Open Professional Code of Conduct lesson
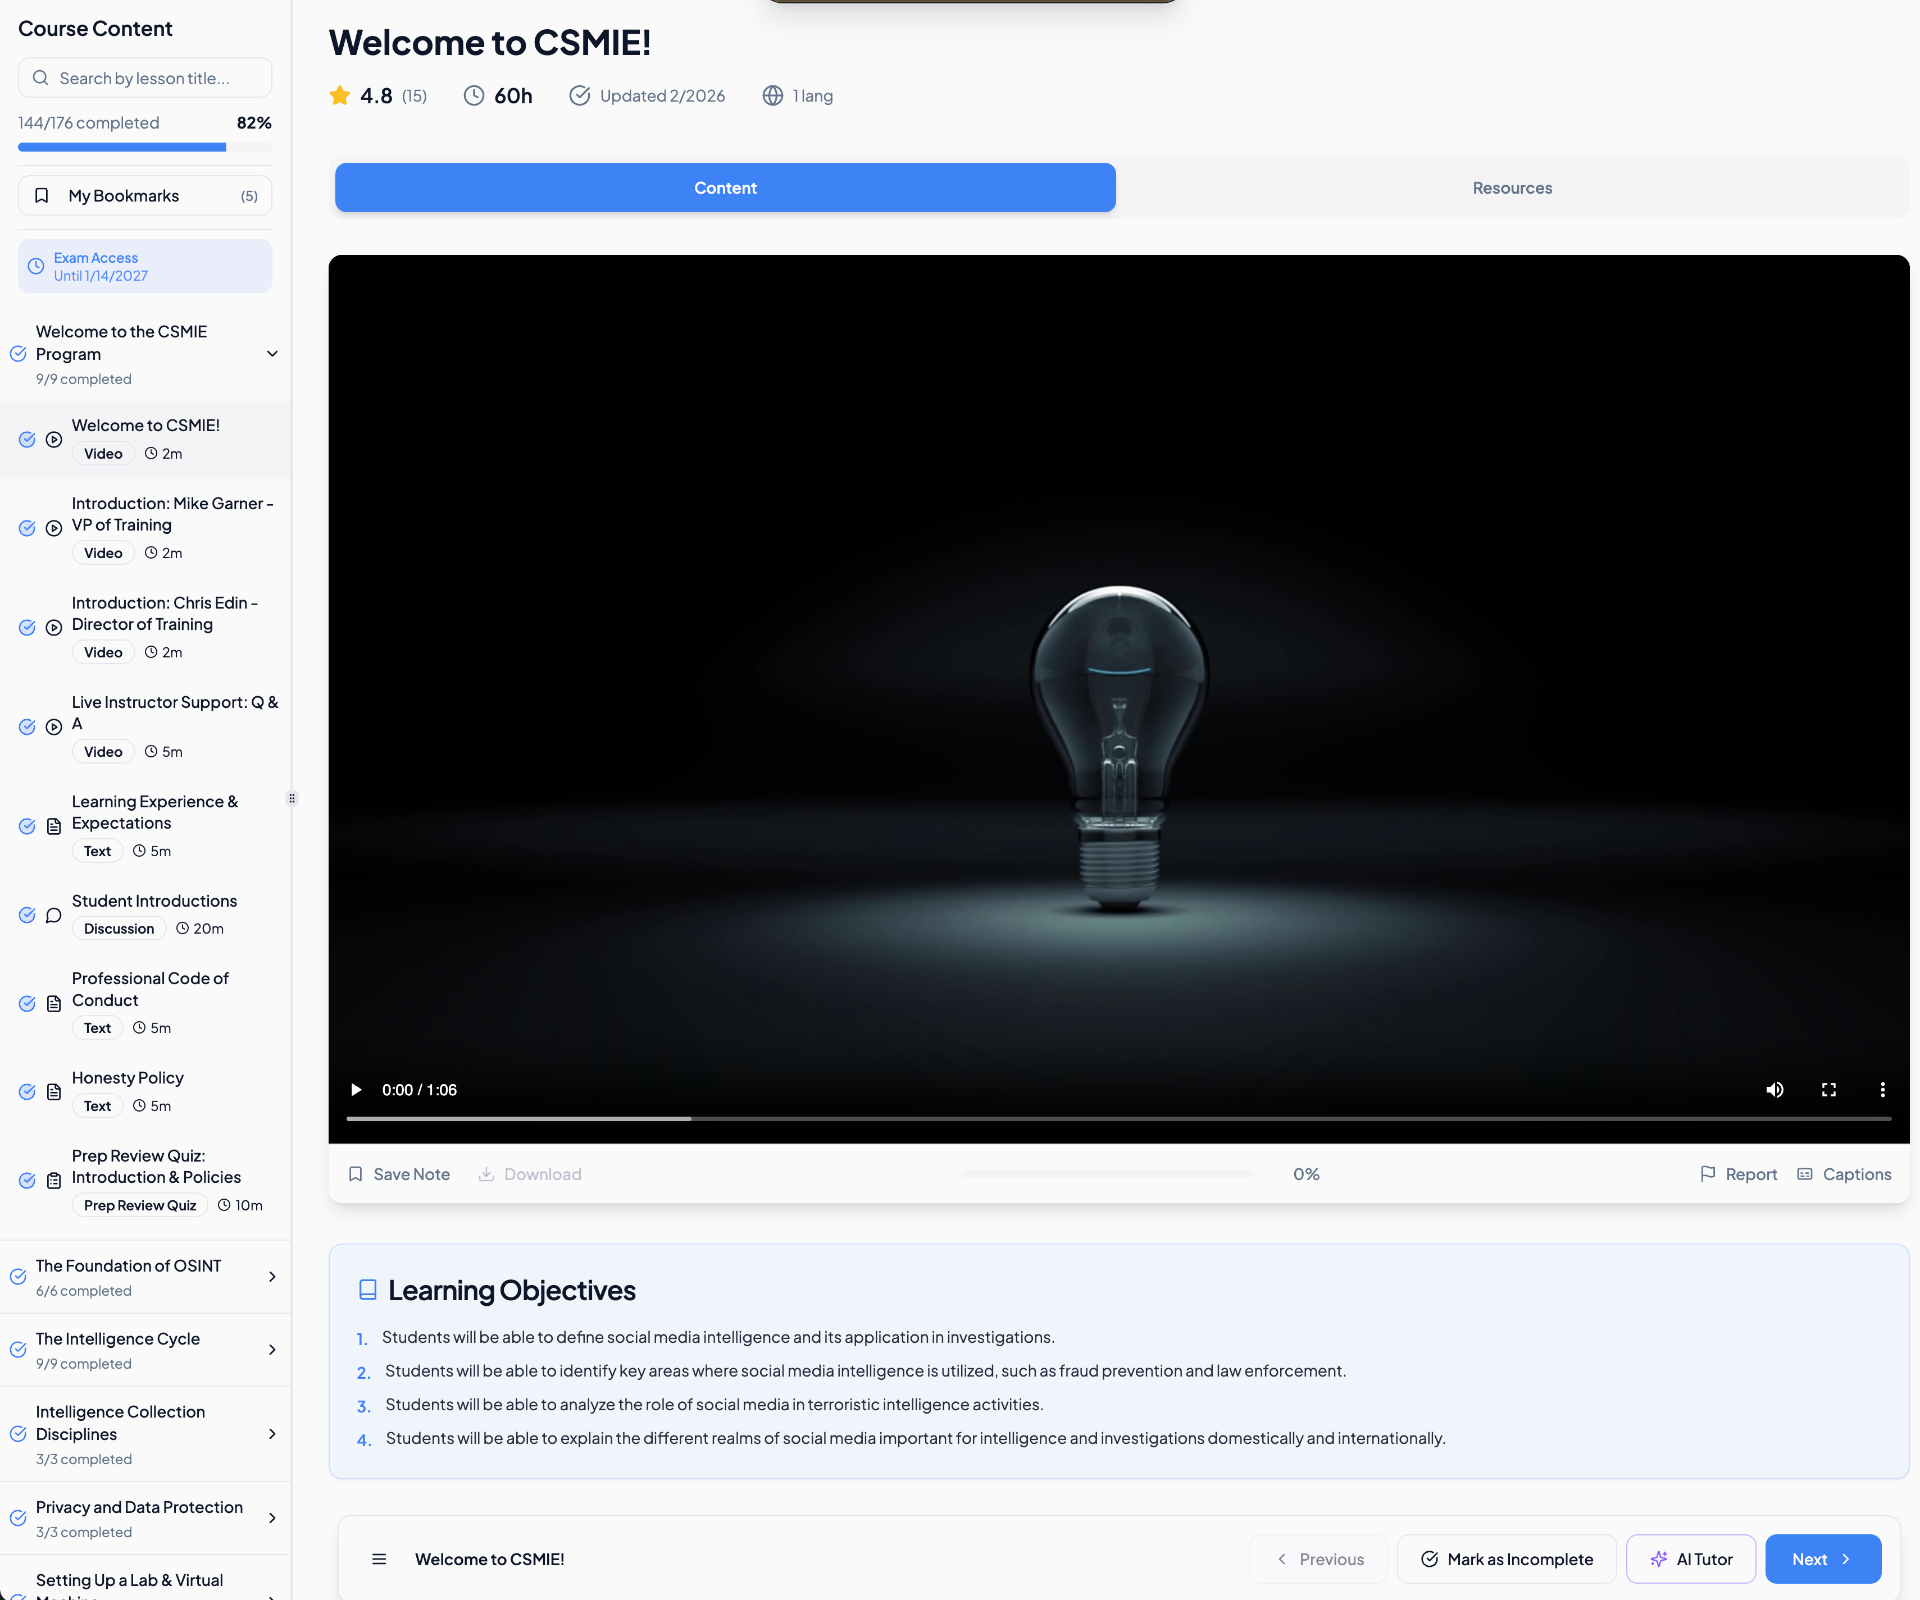Image resolution: width=1920 pixels, height=1600 pixels. point(145,1002)
